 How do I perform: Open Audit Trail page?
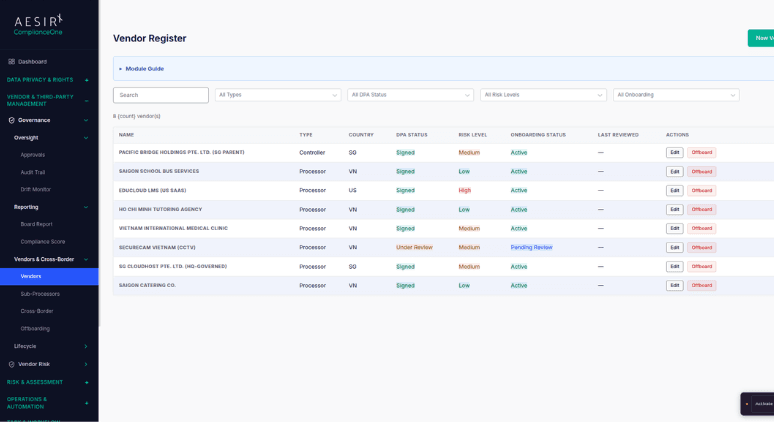pyautogui.click(x=33, y=172)
